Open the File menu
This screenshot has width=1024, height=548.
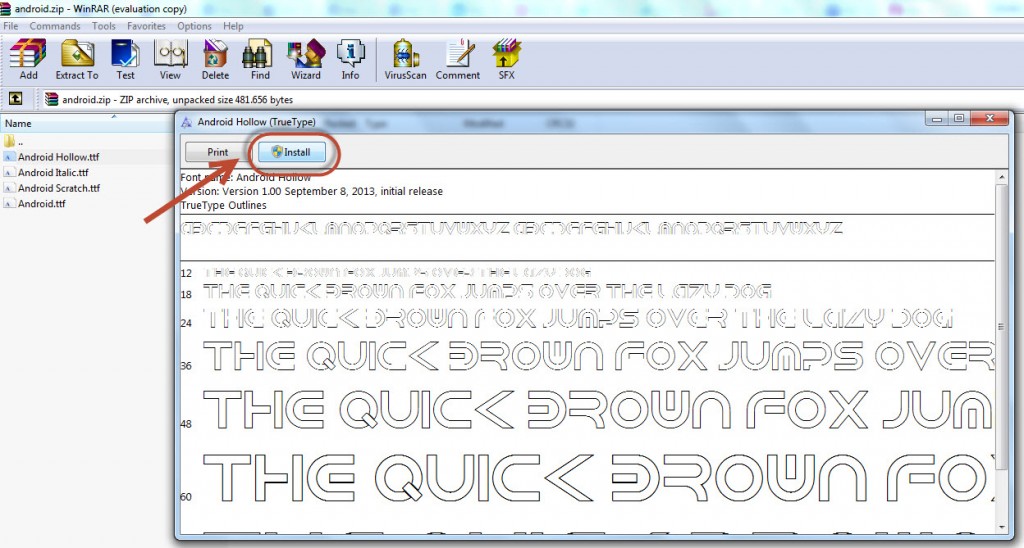(x=11, y=26)
